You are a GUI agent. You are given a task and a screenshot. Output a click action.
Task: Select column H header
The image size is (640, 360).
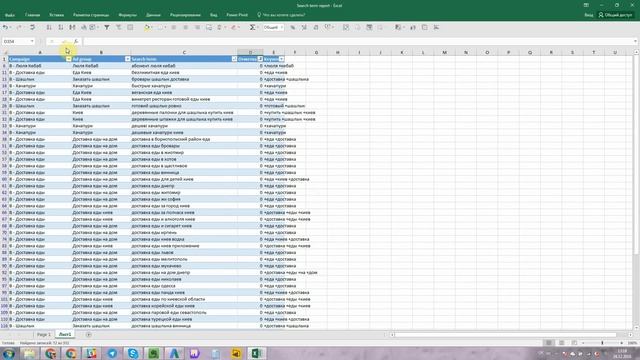(x=338, y=52)
